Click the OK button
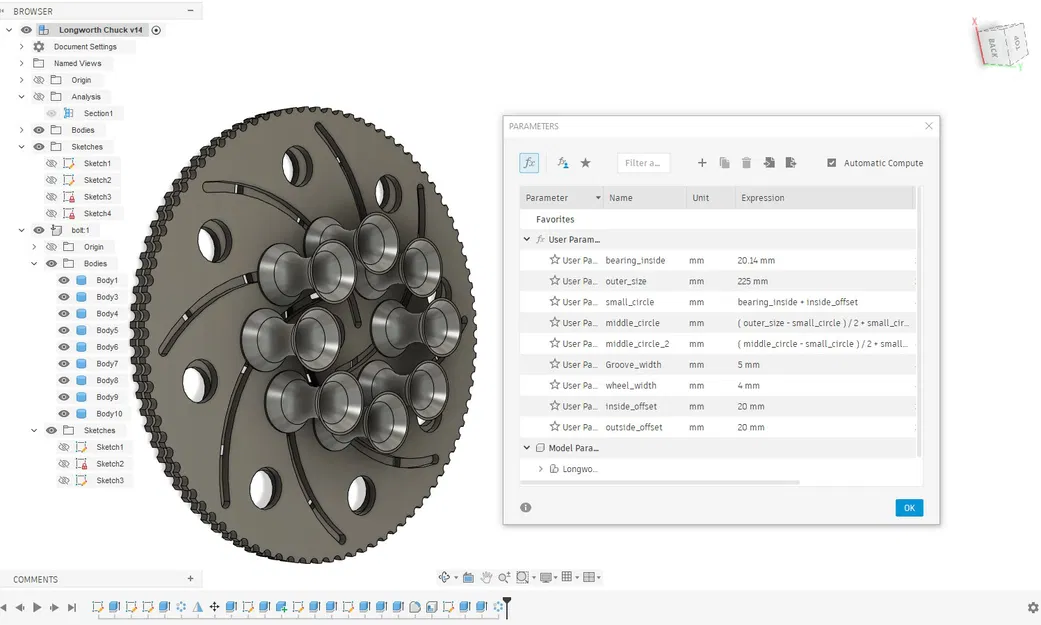This screenshot has width=1041, height=625. [x=909, y=508]
